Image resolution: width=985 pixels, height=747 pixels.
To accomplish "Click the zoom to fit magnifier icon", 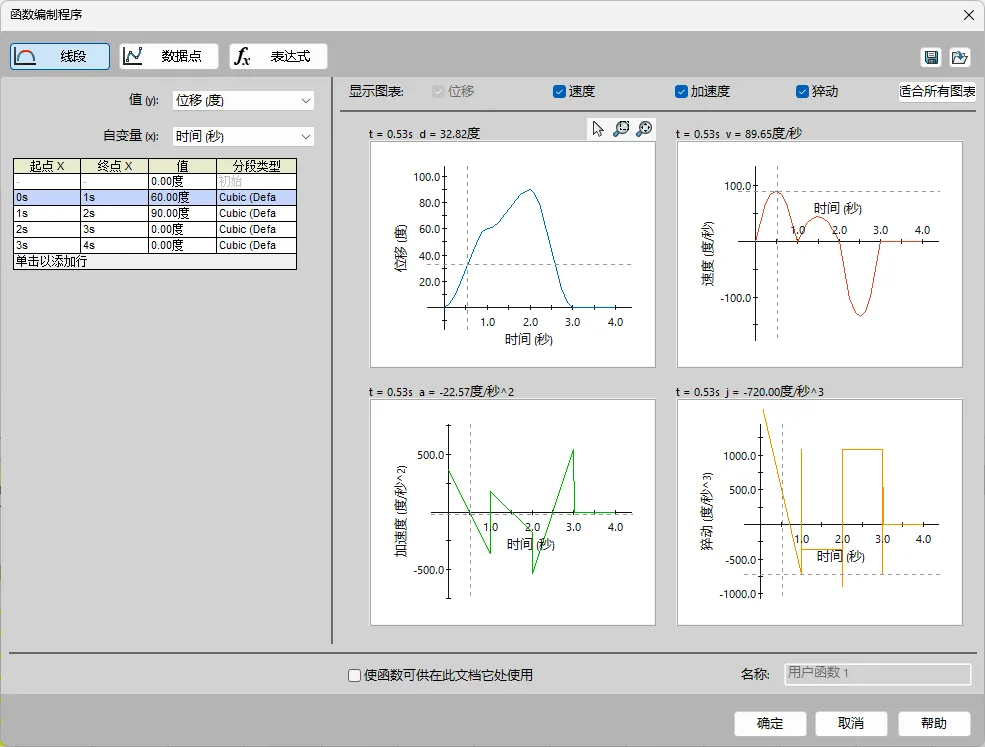I will click(x=644, y=129).
